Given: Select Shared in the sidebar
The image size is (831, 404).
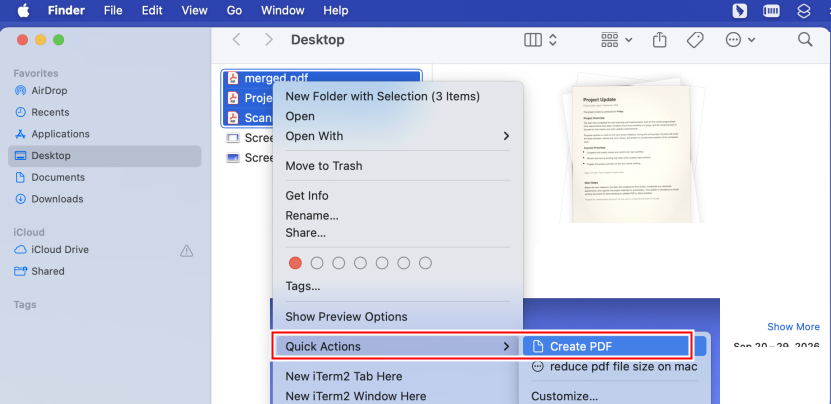Looking at the screenshot, I should click(104, 271).
